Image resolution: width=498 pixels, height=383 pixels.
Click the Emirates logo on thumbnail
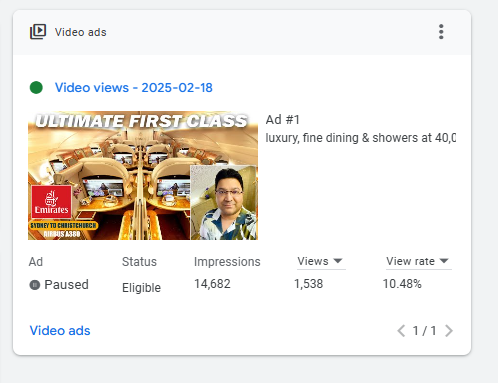pyautogui.click(x=52, y=202)
